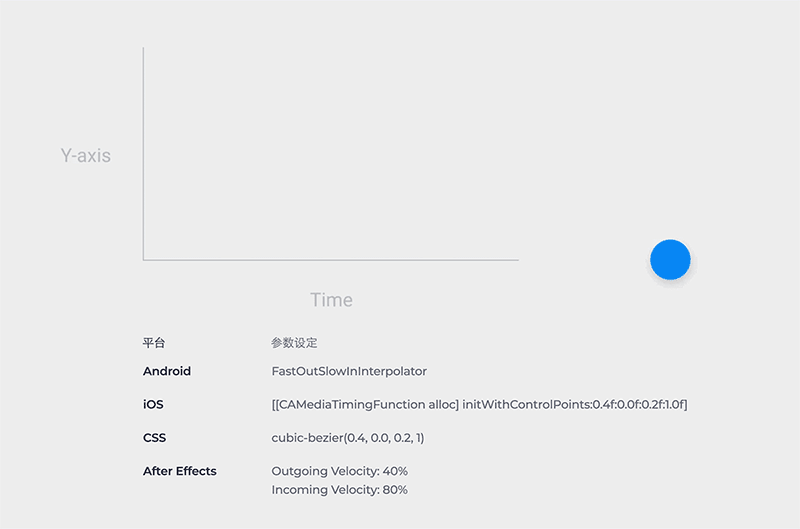
Task: Click the graph origin corner
Action: click(x=144, y=260)
